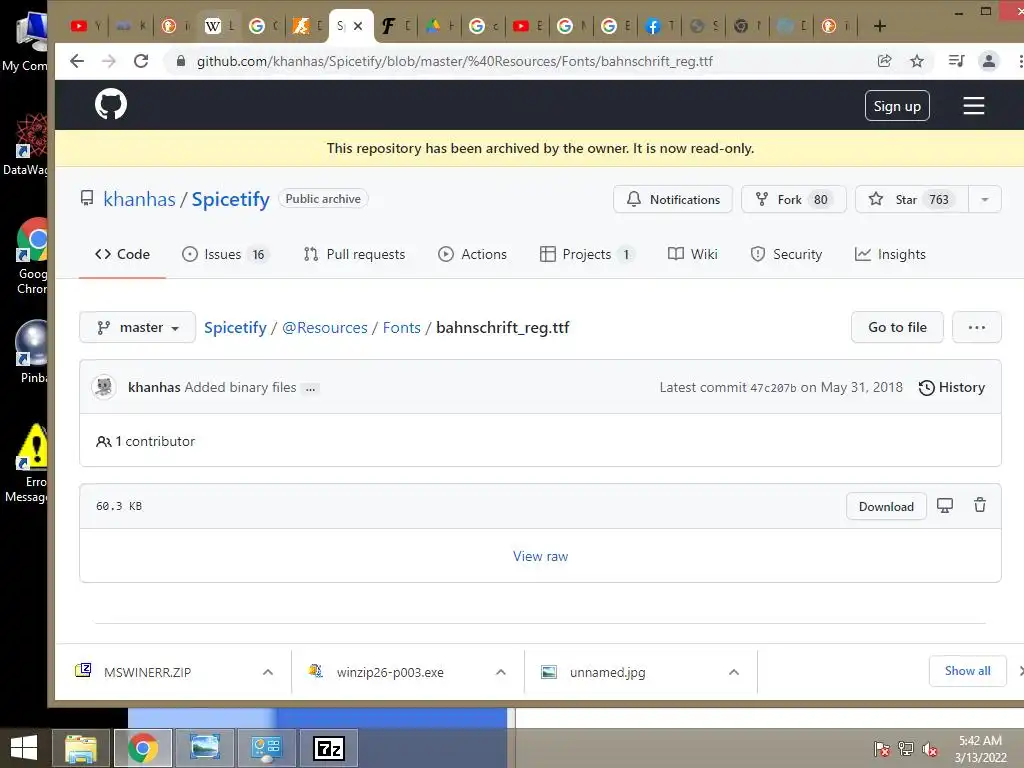Star the Spicetify repository

912,199
